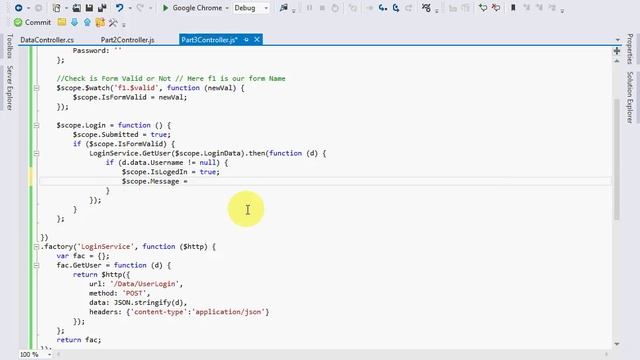The image size is (640, 360).
Task: Start debugging with the green play arrow
Action: (165, 8)
